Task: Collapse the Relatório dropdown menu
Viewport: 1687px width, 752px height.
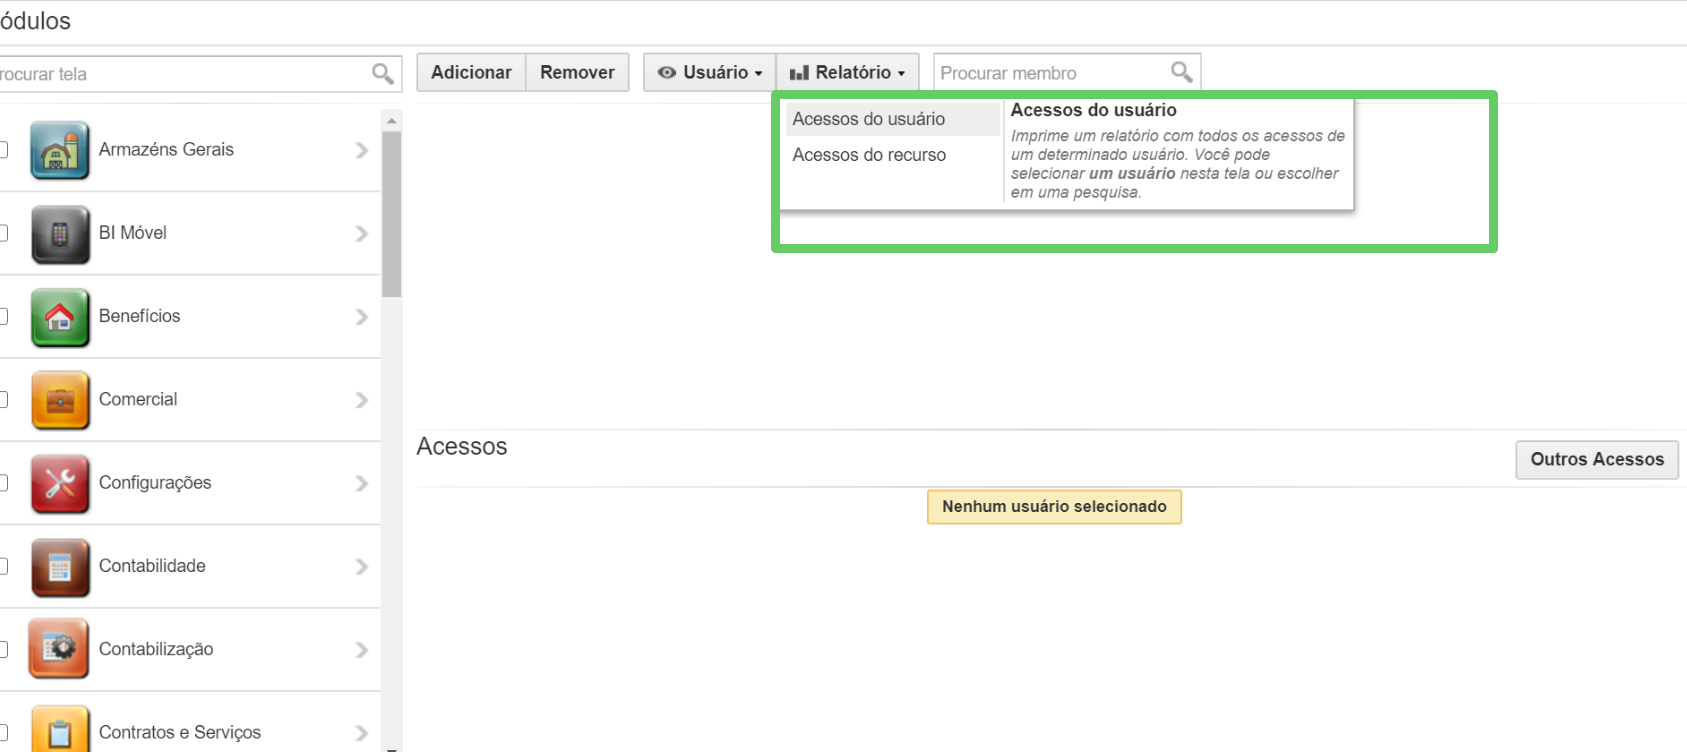Action: click(847, 73)
